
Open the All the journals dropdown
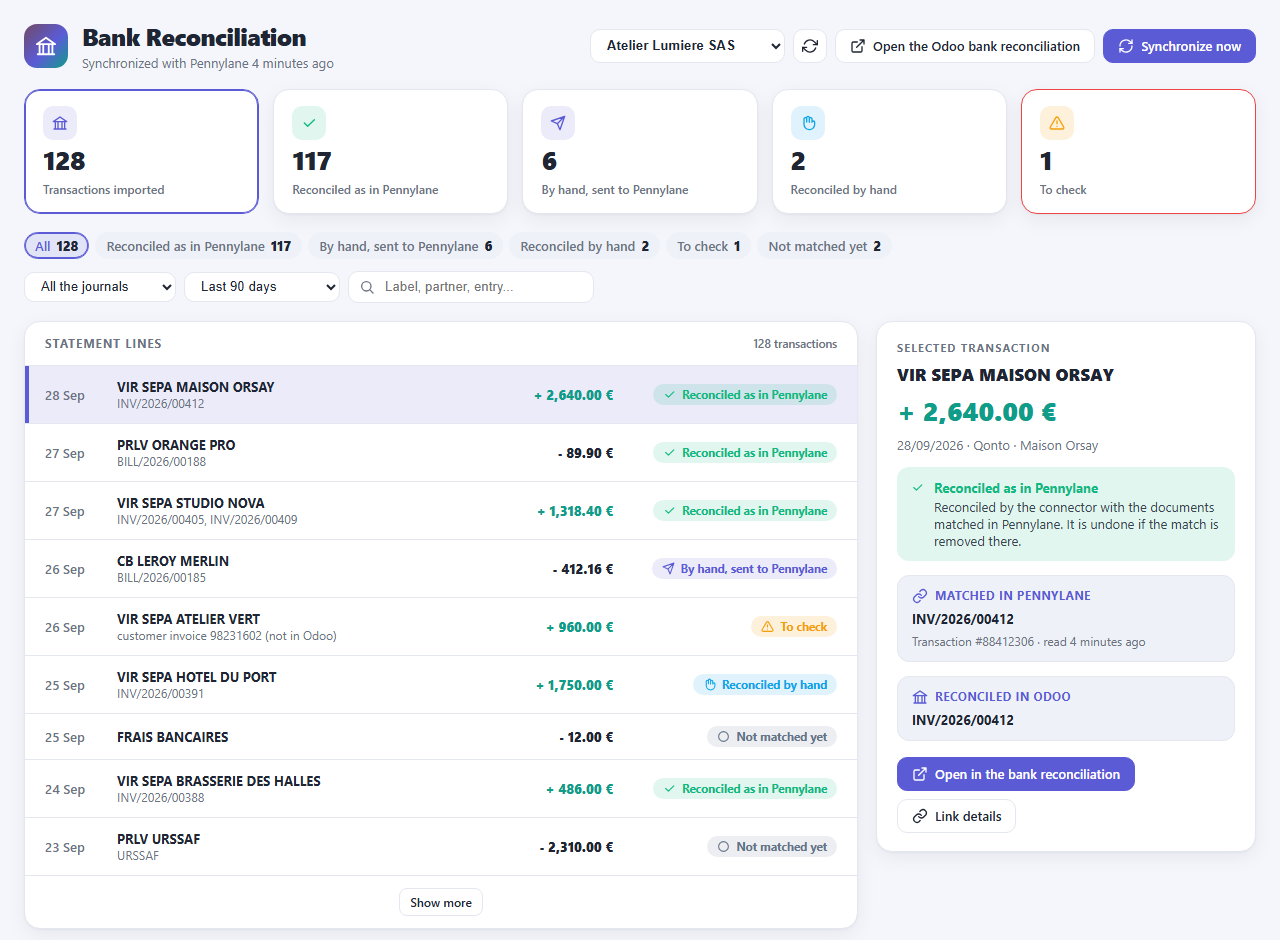(x=100, y=287)
